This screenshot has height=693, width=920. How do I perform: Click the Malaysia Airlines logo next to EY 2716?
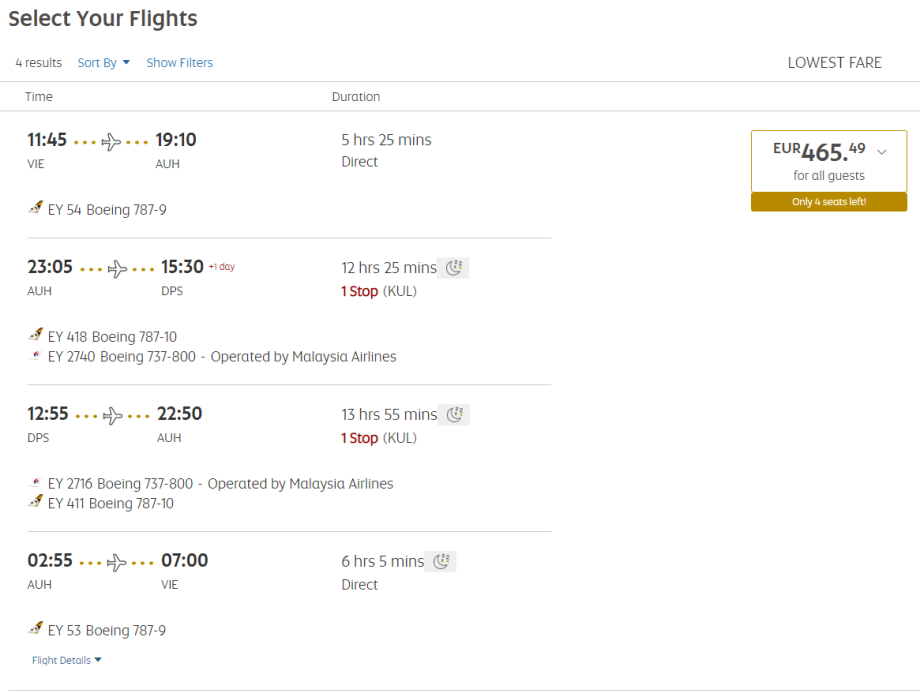click(x=37, y=484)
